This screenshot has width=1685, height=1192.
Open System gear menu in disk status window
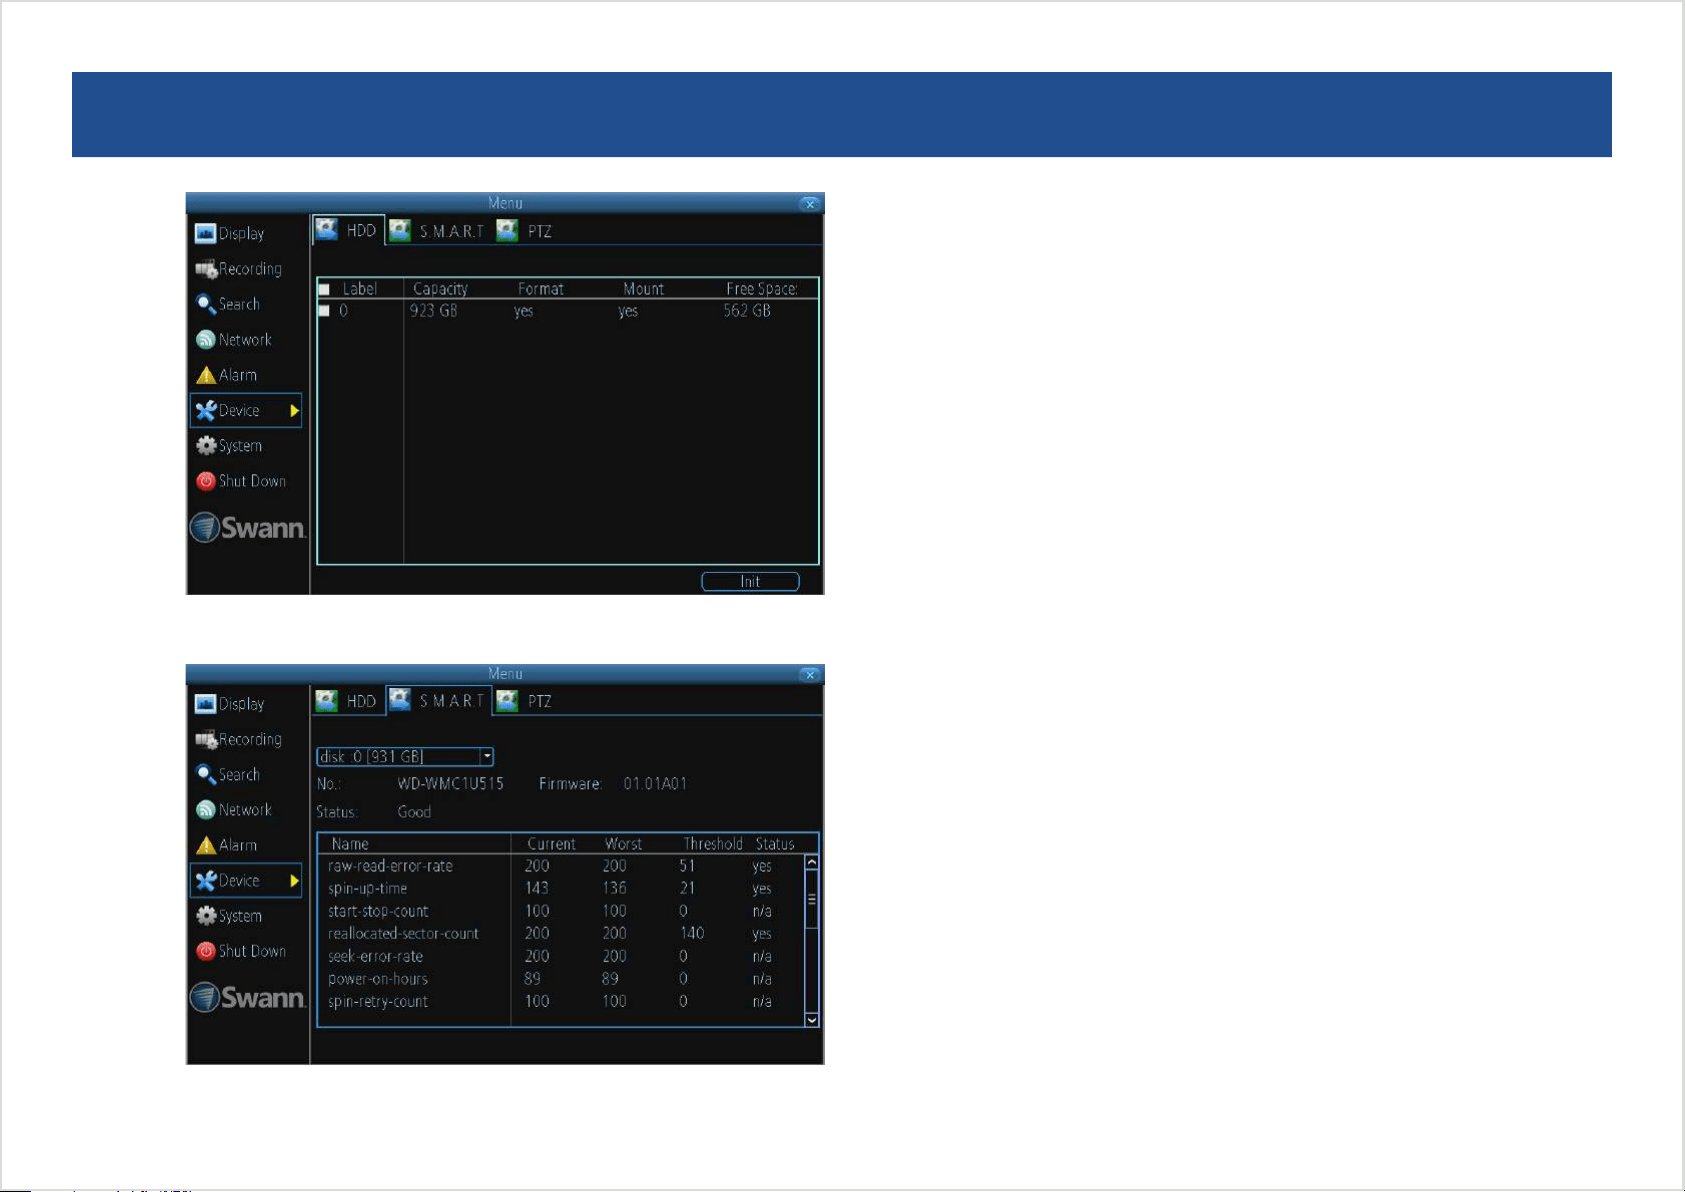click(206, 916)
